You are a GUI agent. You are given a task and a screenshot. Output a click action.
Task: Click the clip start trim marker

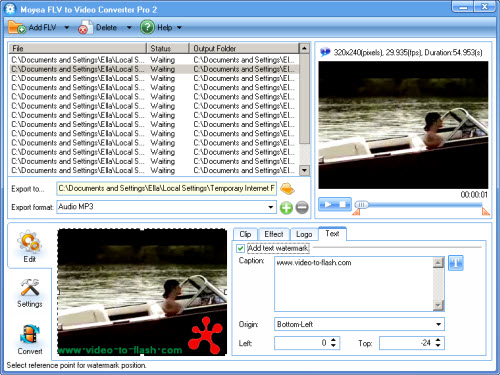tap(356, 212)
